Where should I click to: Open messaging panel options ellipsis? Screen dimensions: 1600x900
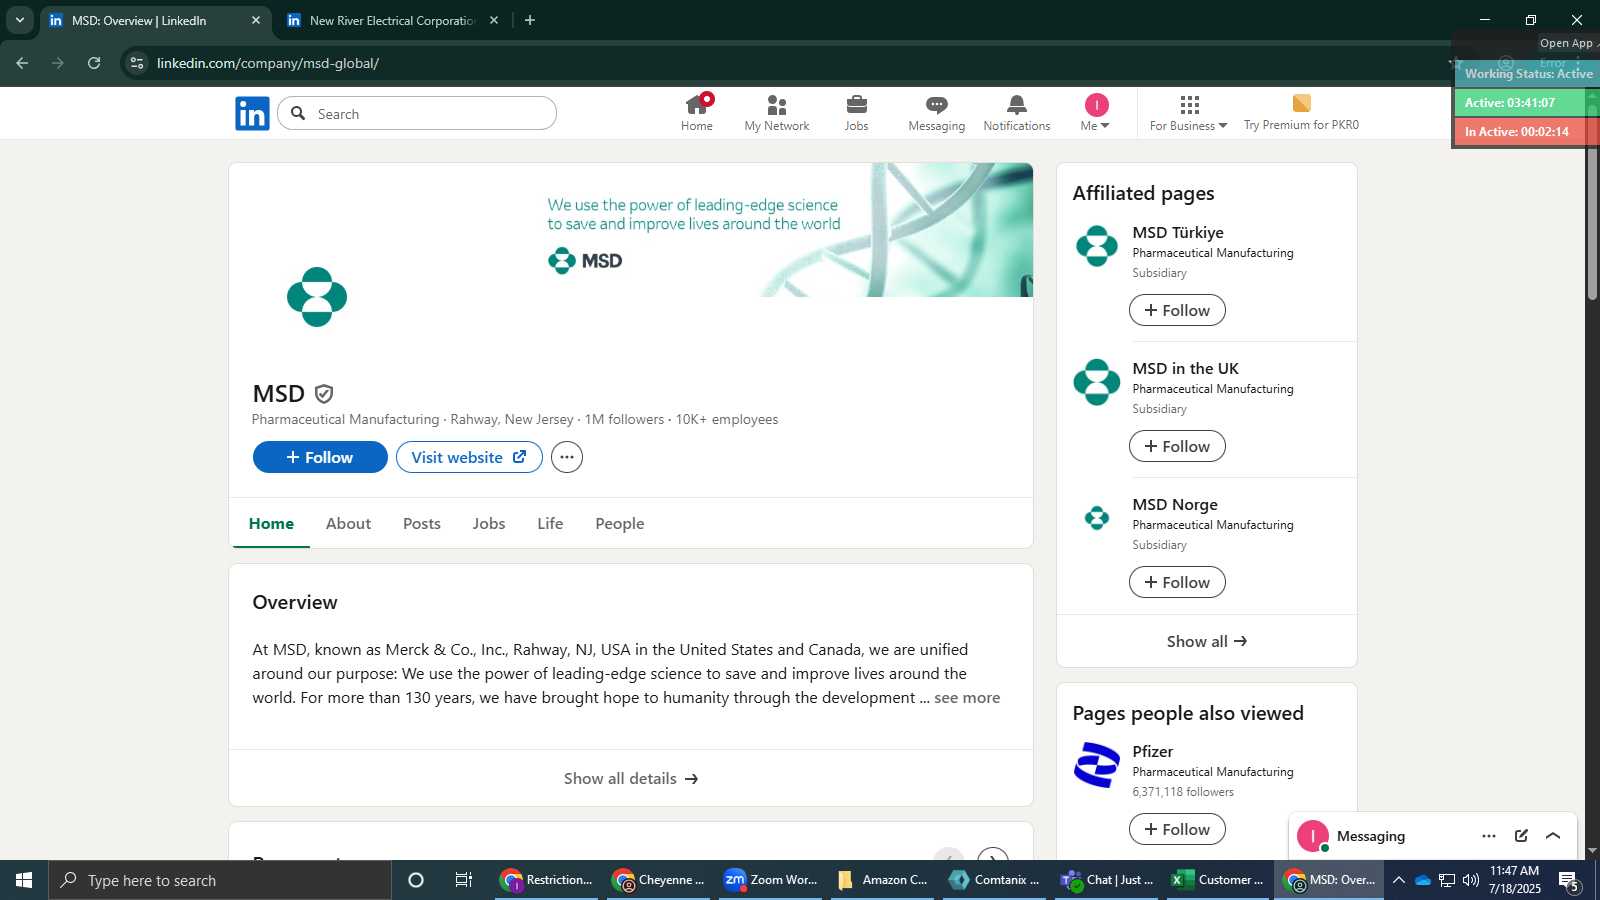pyautogui.click(x=1489, y=836)
